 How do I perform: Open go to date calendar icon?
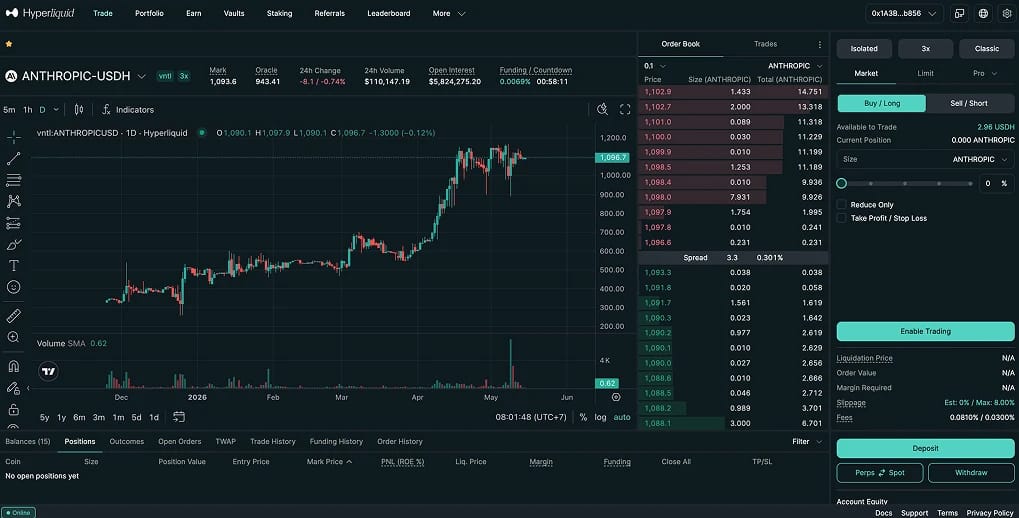(x=179, y=417)
